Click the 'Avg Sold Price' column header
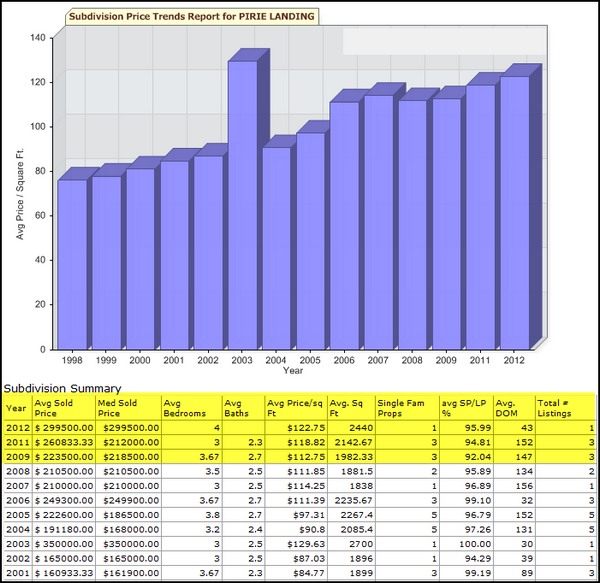 (54, 408)
